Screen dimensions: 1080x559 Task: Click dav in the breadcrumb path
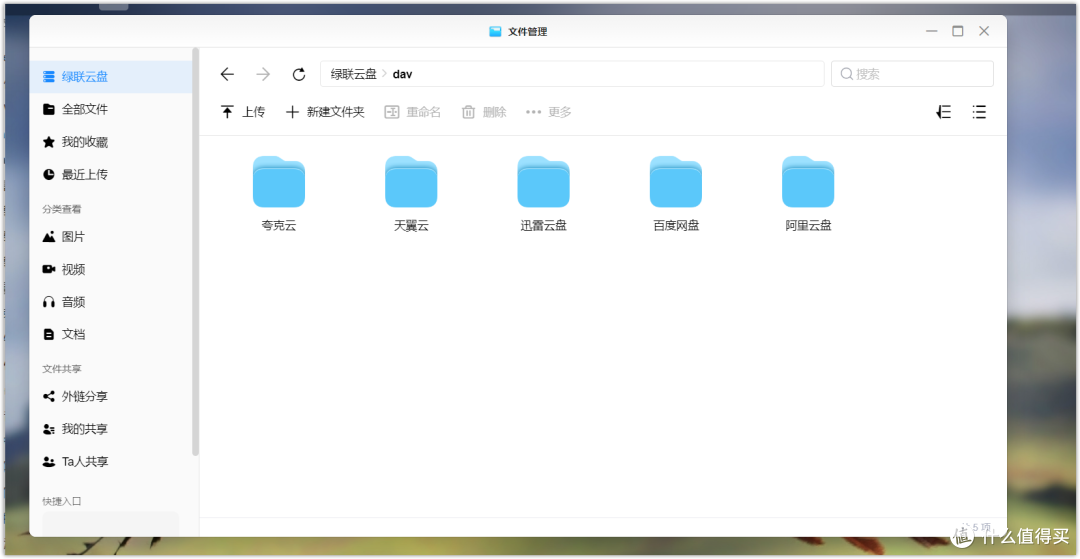tap(402, 74)
